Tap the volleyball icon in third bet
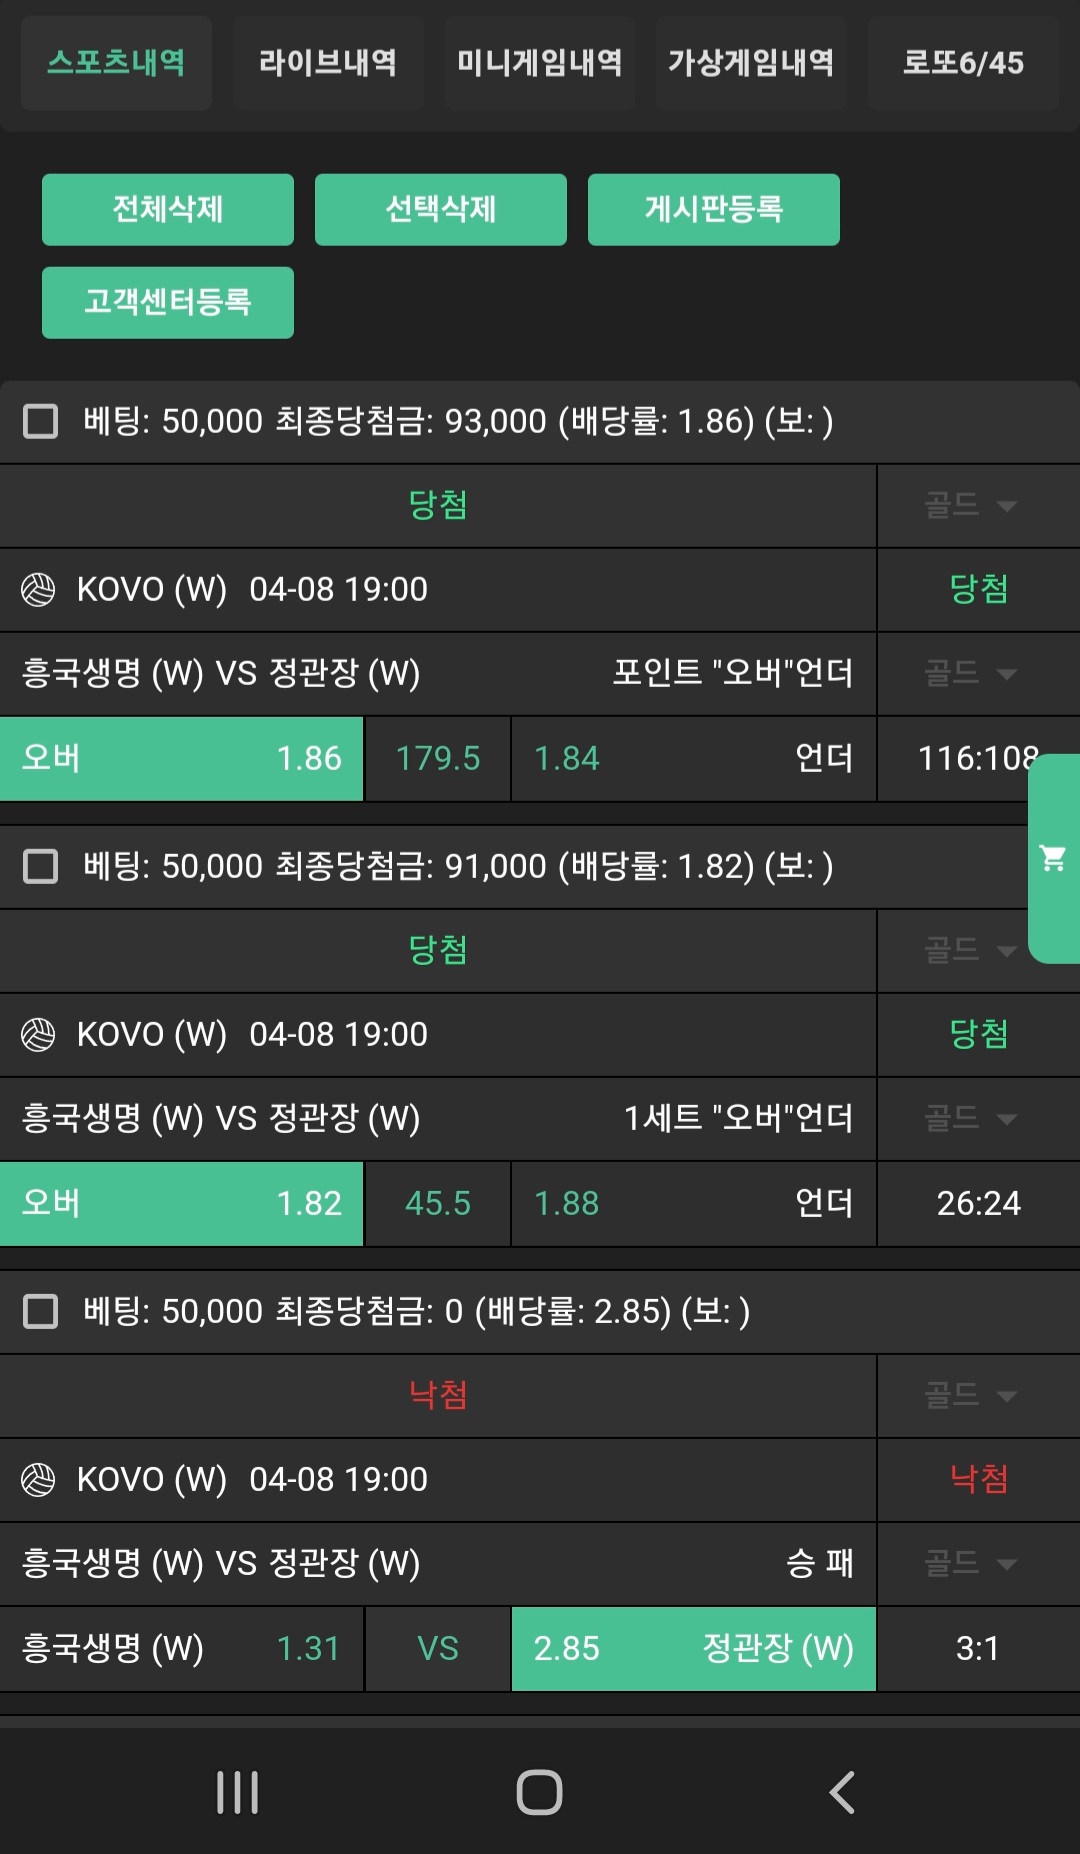The width and height of the screenshot is (1080, 1854). [x=39, y=1479]
